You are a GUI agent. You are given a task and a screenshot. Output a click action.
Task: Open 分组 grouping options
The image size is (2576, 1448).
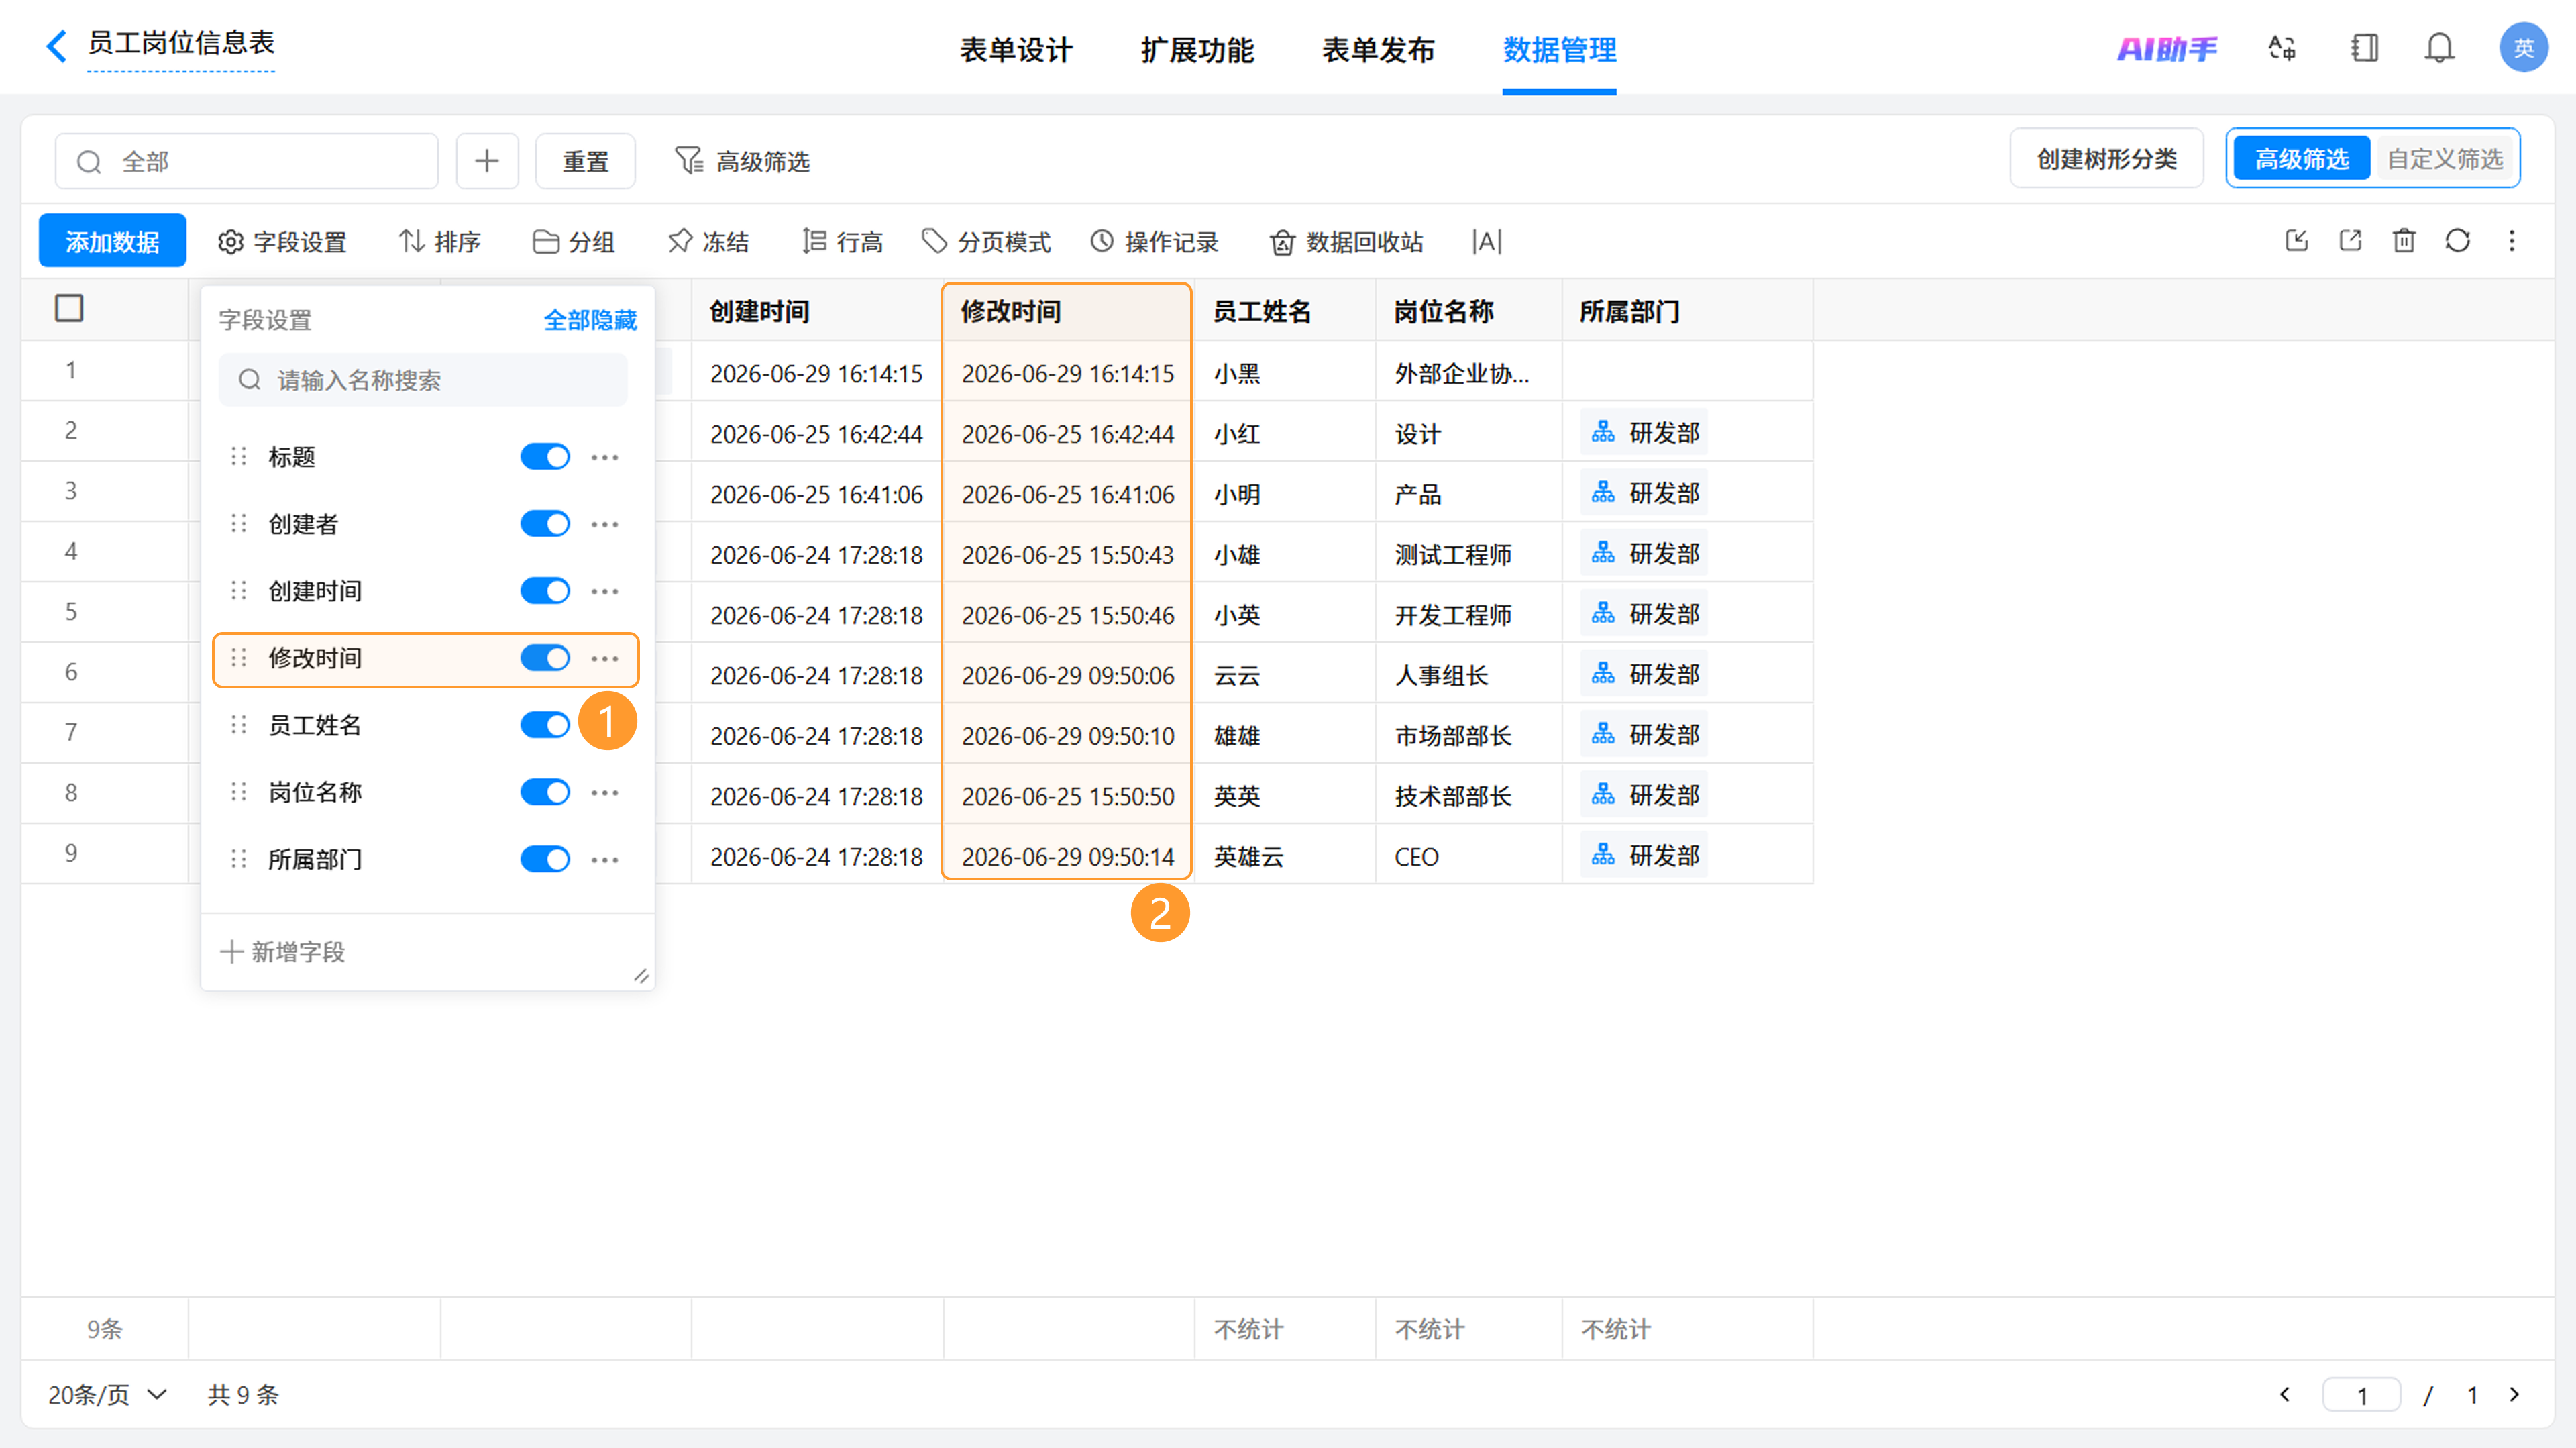pyautogui.click(x=574, y=242)
